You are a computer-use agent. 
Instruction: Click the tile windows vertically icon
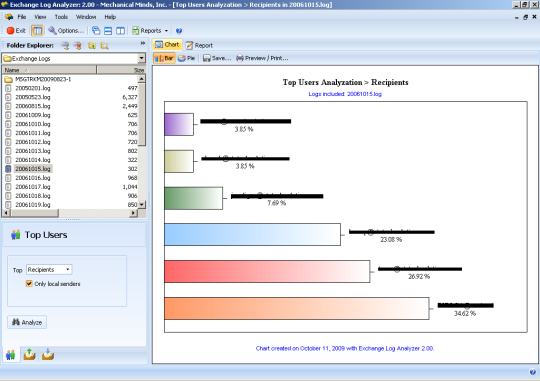pos(121,31)
